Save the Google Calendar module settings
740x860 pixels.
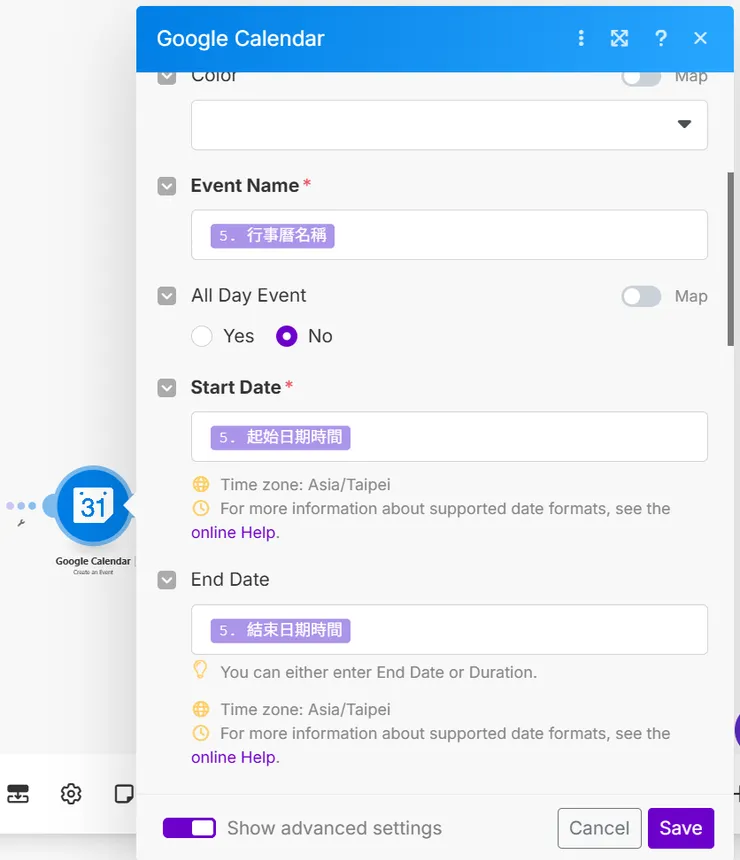[681, 828]
